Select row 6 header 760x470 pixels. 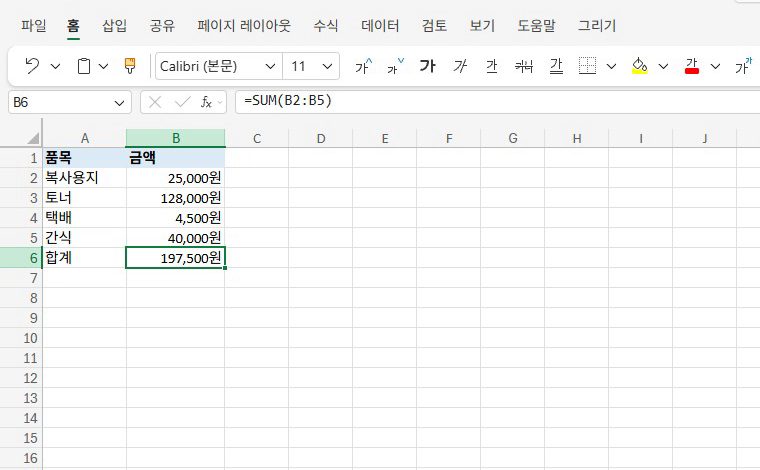[21, 258]
